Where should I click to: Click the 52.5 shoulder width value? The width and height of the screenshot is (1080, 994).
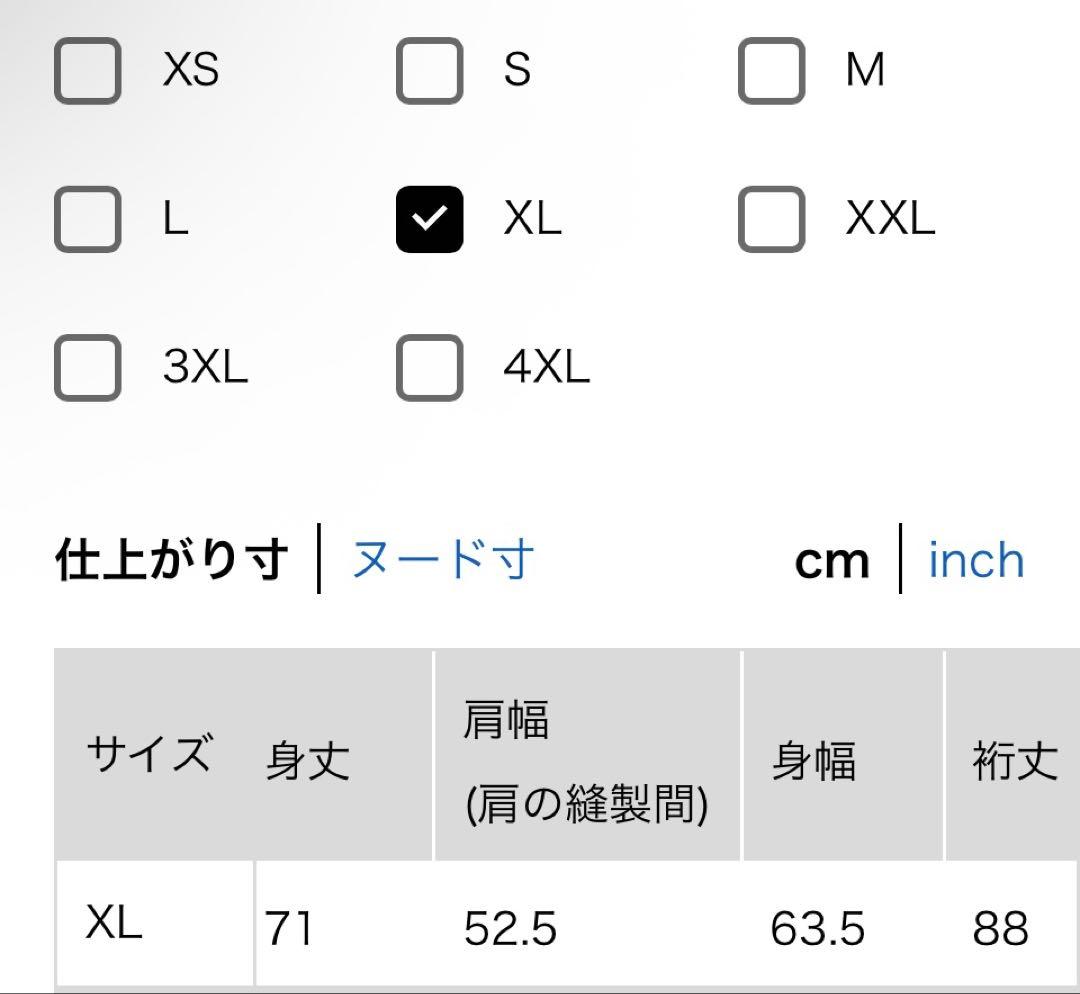point(510,928)
